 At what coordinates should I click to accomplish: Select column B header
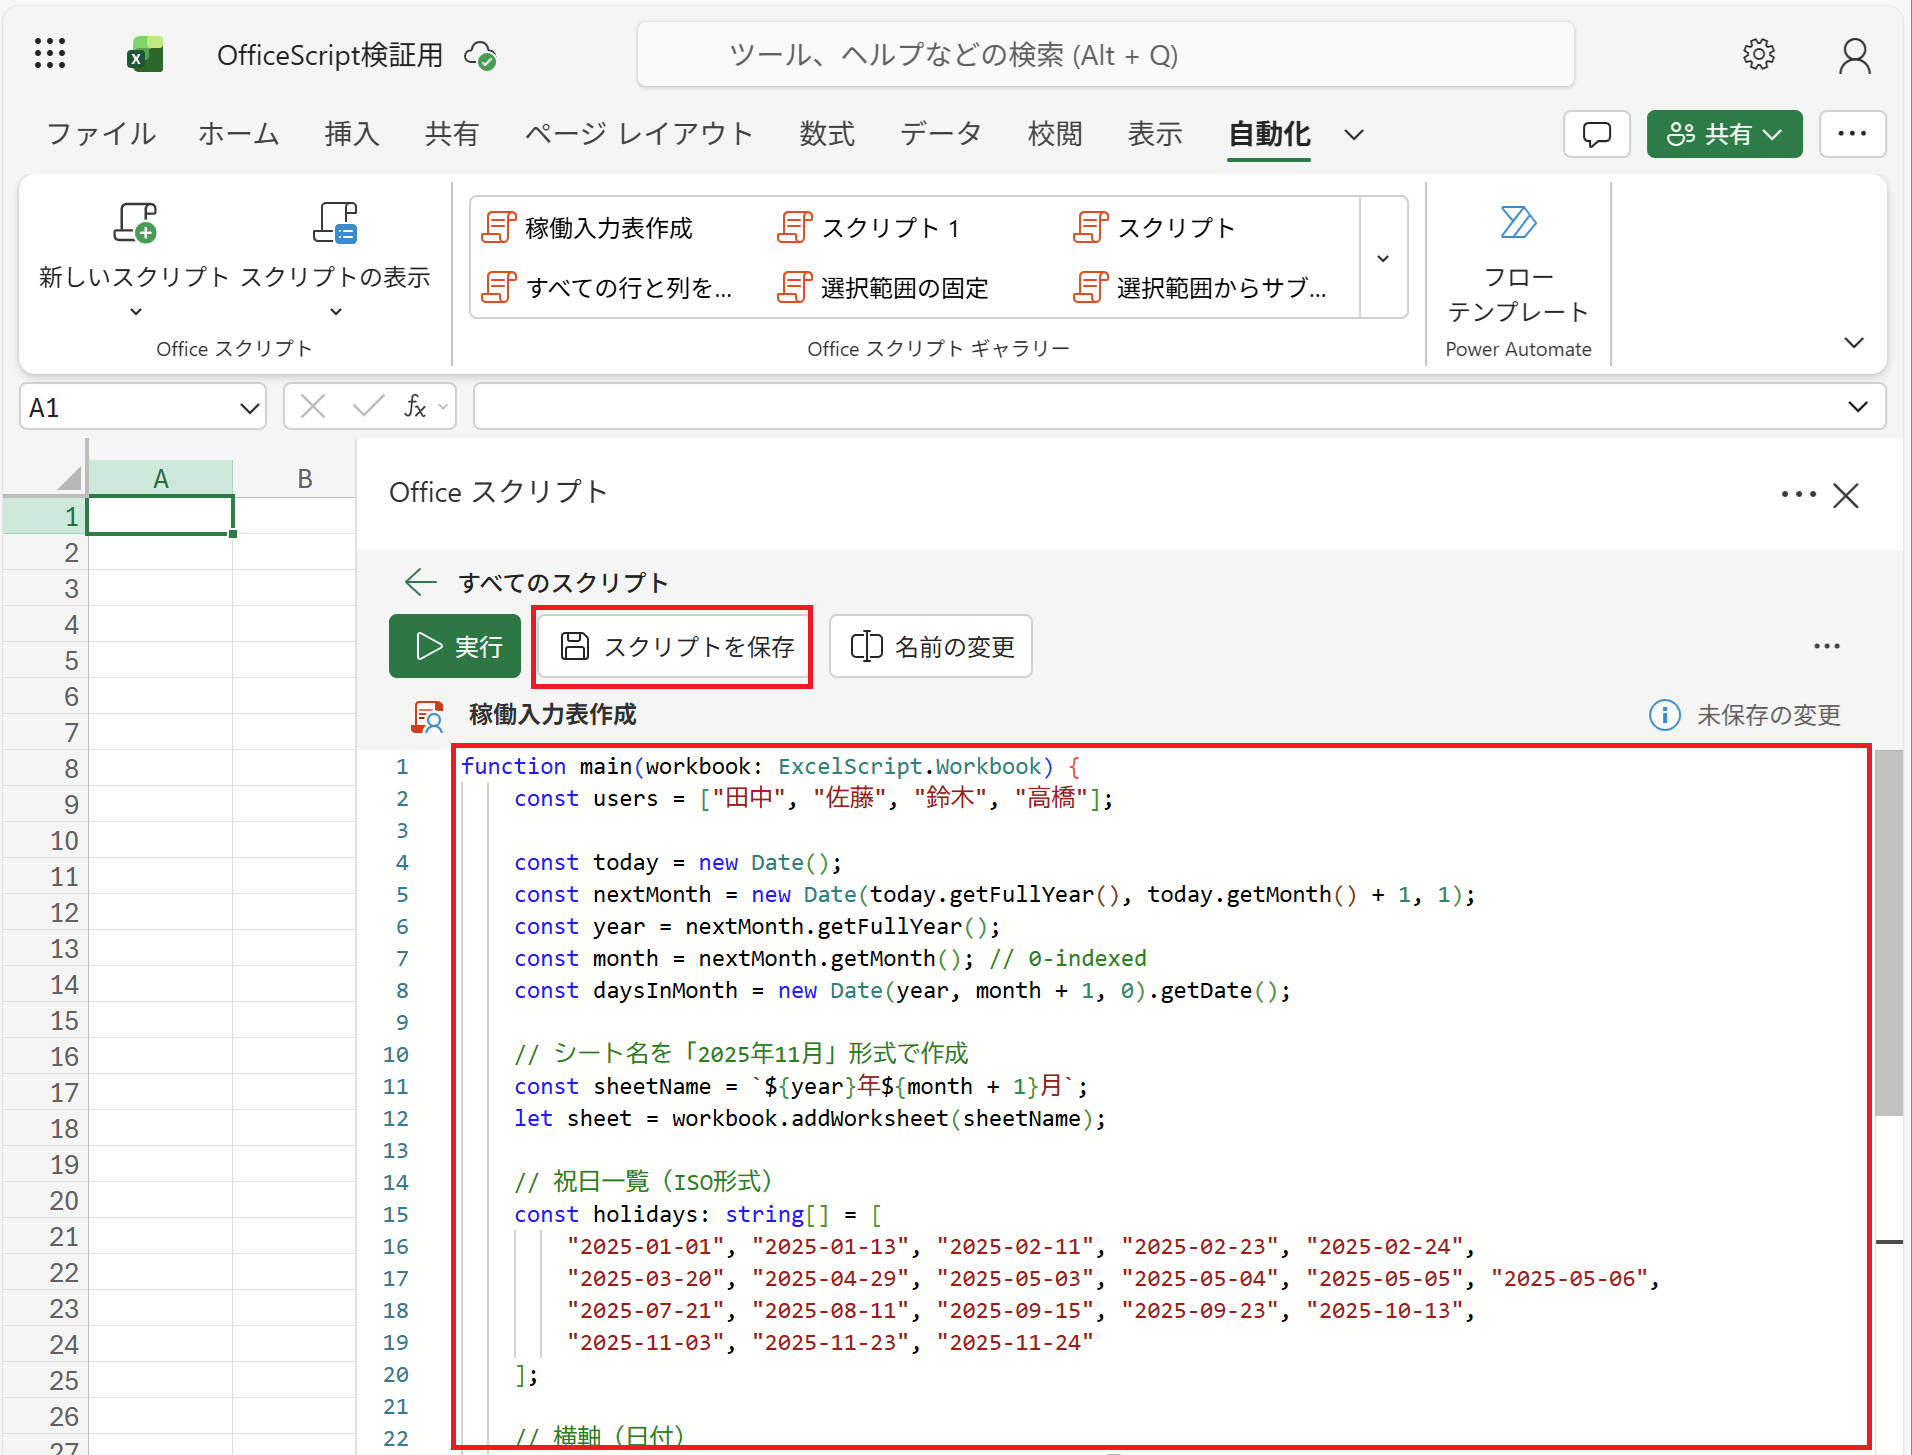pyautogui.click(x=304, y=478)
